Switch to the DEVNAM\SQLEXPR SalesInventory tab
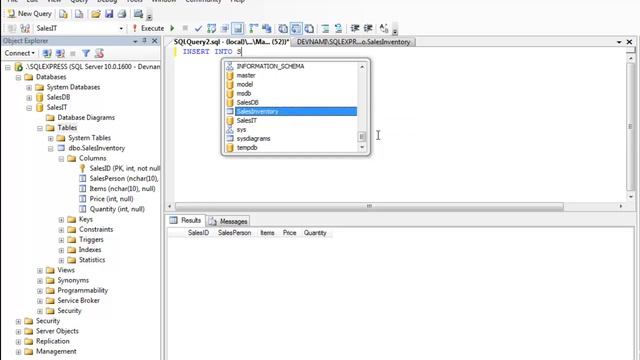The width and height of the screenshot is (640, 360). [x=353, y=42]
